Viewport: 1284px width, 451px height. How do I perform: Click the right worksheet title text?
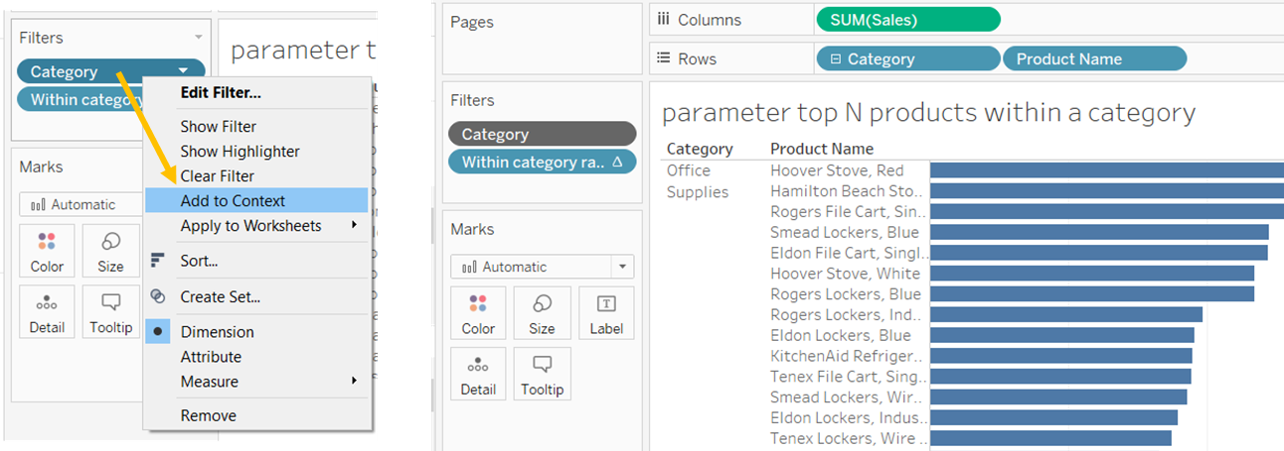pyautogui.click(x=928, y=112)
